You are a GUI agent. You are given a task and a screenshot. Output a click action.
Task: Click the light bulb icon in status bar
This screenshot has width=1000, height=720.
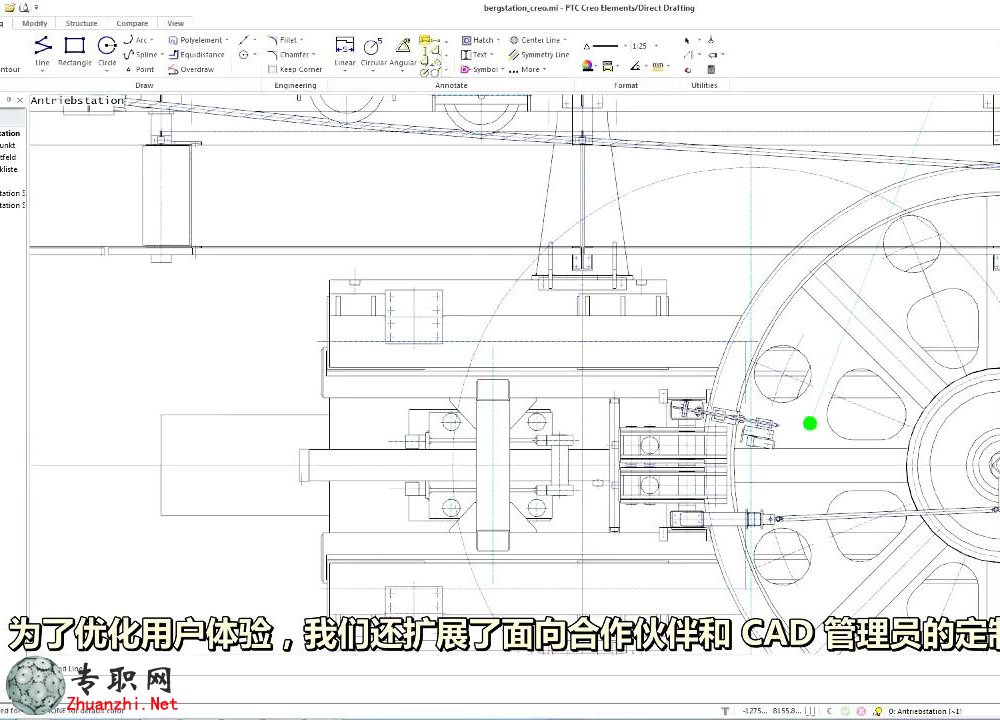(x=878, y=710)
